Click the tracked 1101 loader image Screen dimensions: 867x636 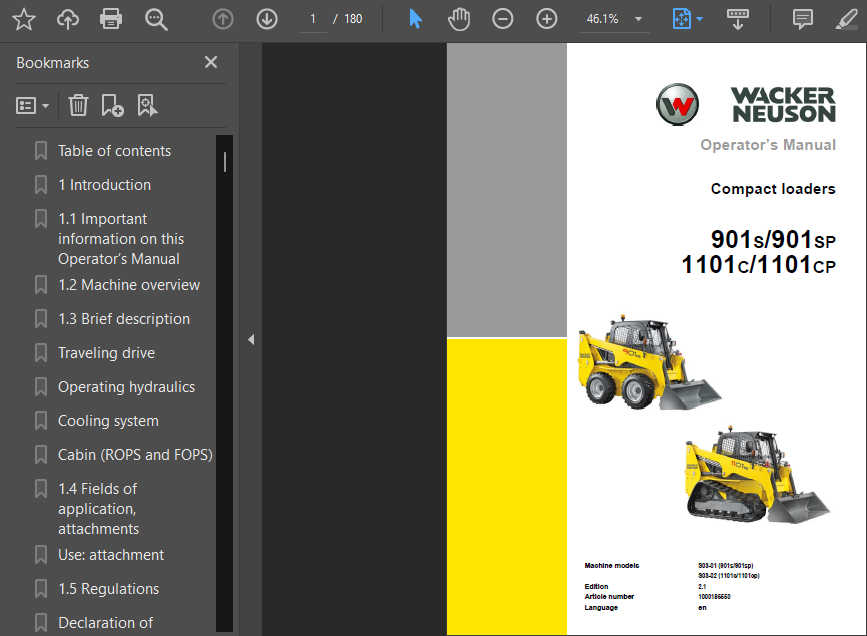coord(758,475)
